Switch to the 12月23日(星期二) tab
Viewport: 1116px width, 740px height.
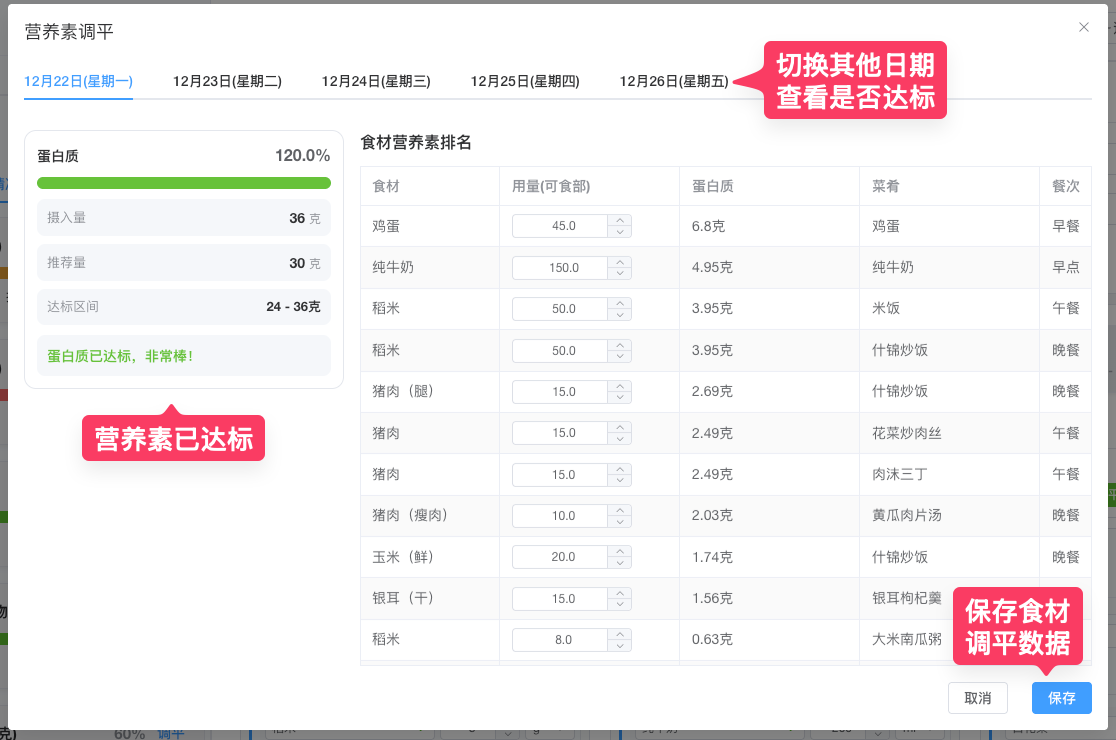(227, 81)
